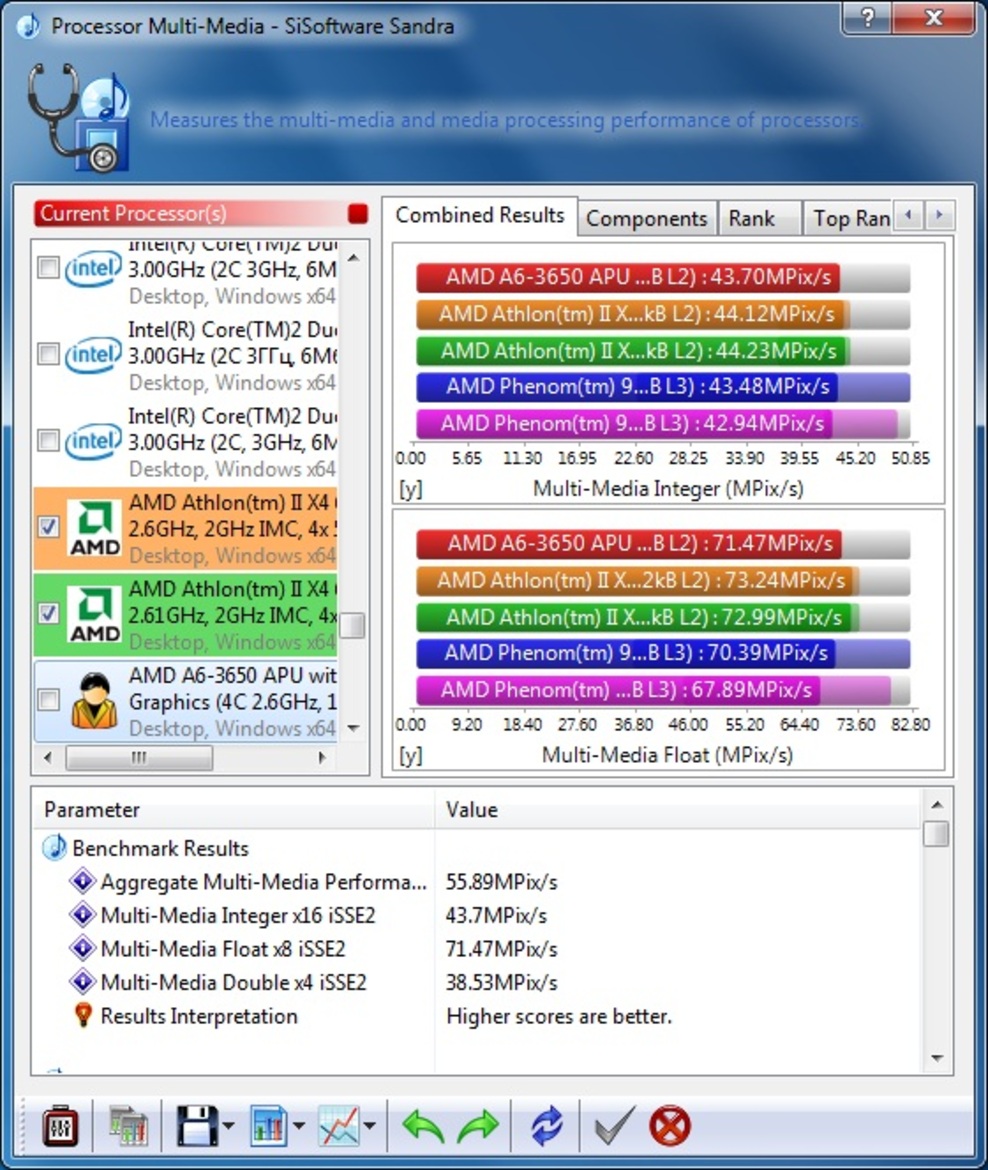Click processor list horizontal scroll-right arrow
This screenshot has width=988, height=1170.
[x=322, y=758]
